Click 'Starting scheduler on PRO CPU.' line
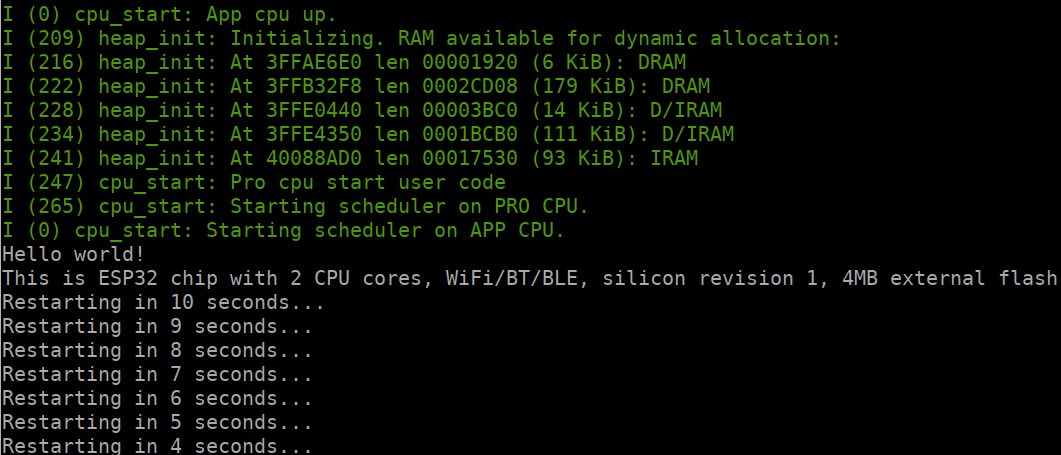Image resolution: width=1061 pixels, height=455 pixels. click(x=295, y=207)
